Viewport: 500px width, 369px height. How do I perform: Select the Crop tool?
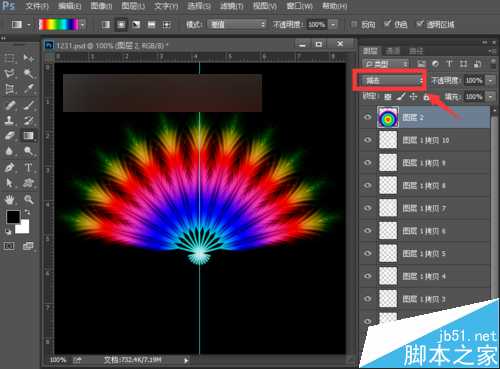pyautogui.click(x=9, y=89)
